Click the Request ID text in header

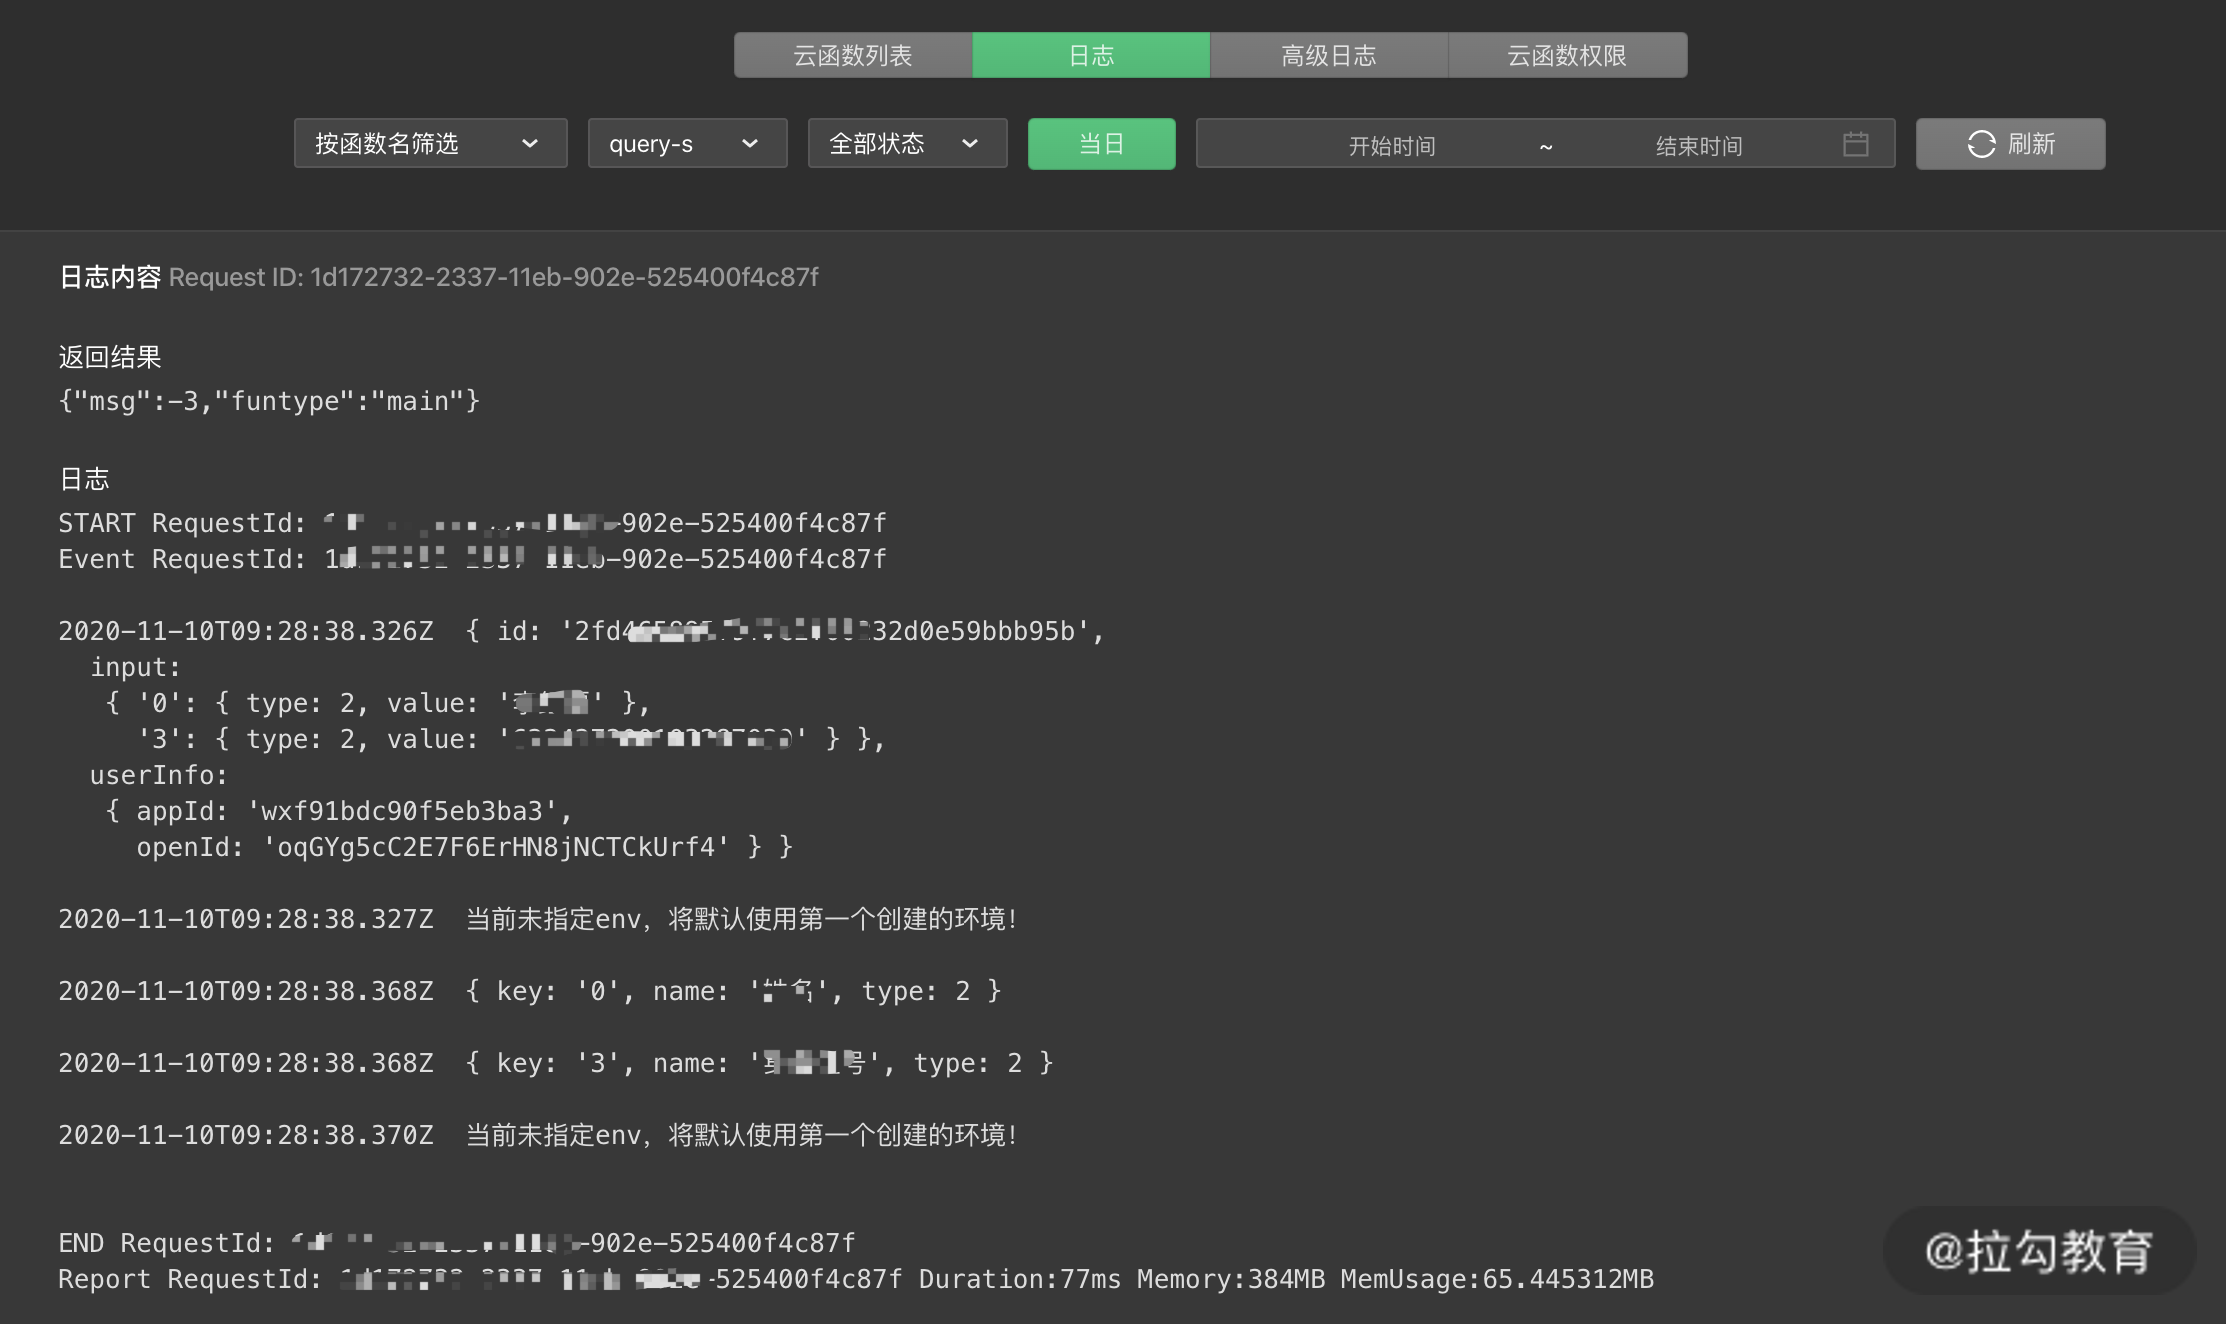tap(493, 277)
